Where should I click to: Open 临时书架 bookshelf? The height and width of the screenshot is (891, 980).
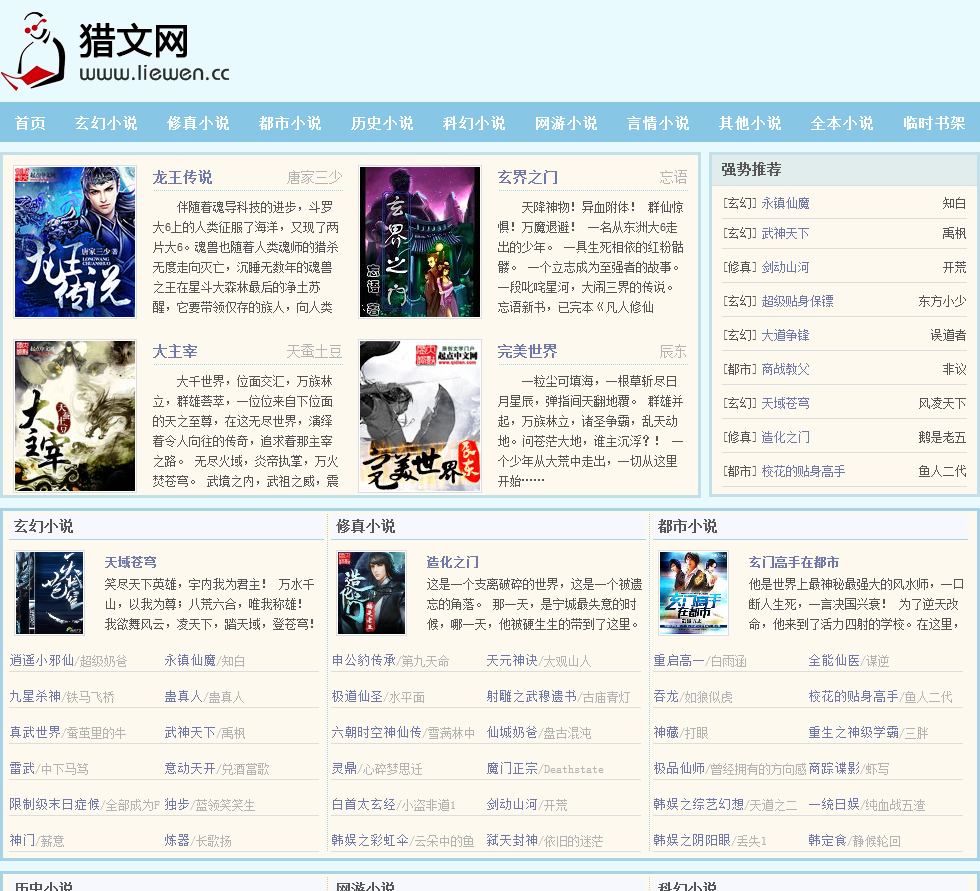tap(934, 123)
